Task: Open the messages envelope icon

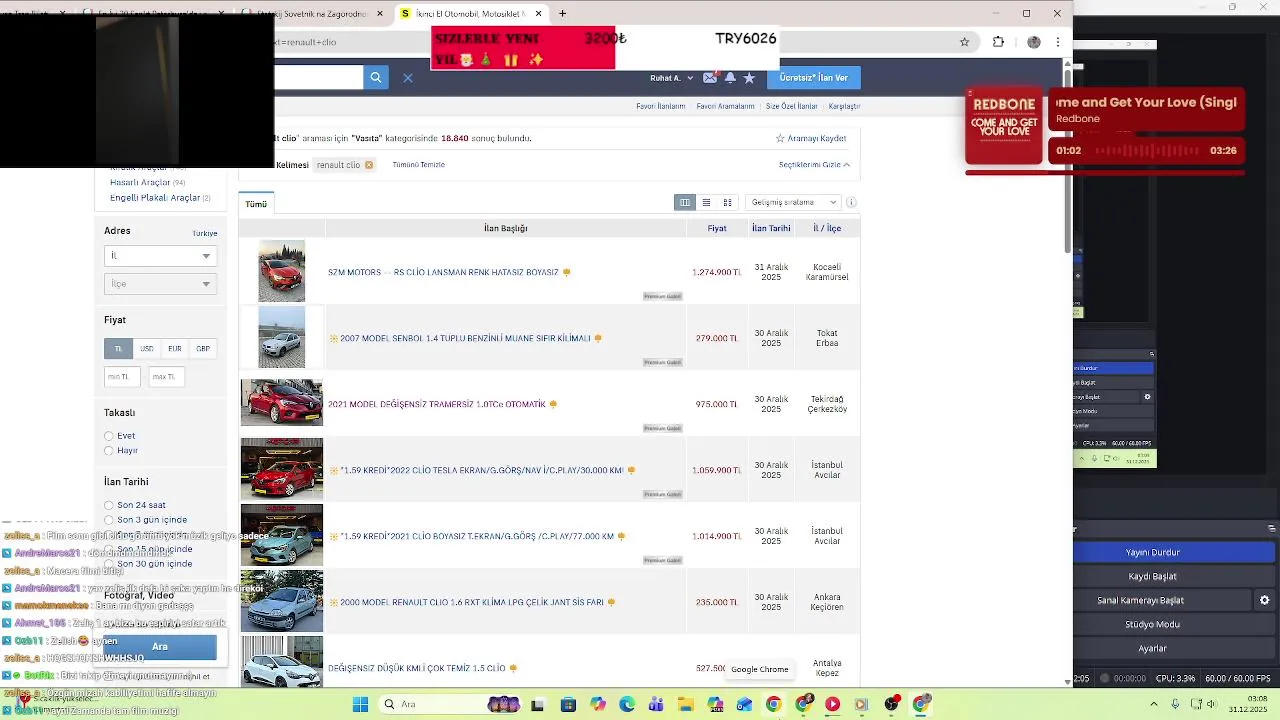Action: click(710, 77)
